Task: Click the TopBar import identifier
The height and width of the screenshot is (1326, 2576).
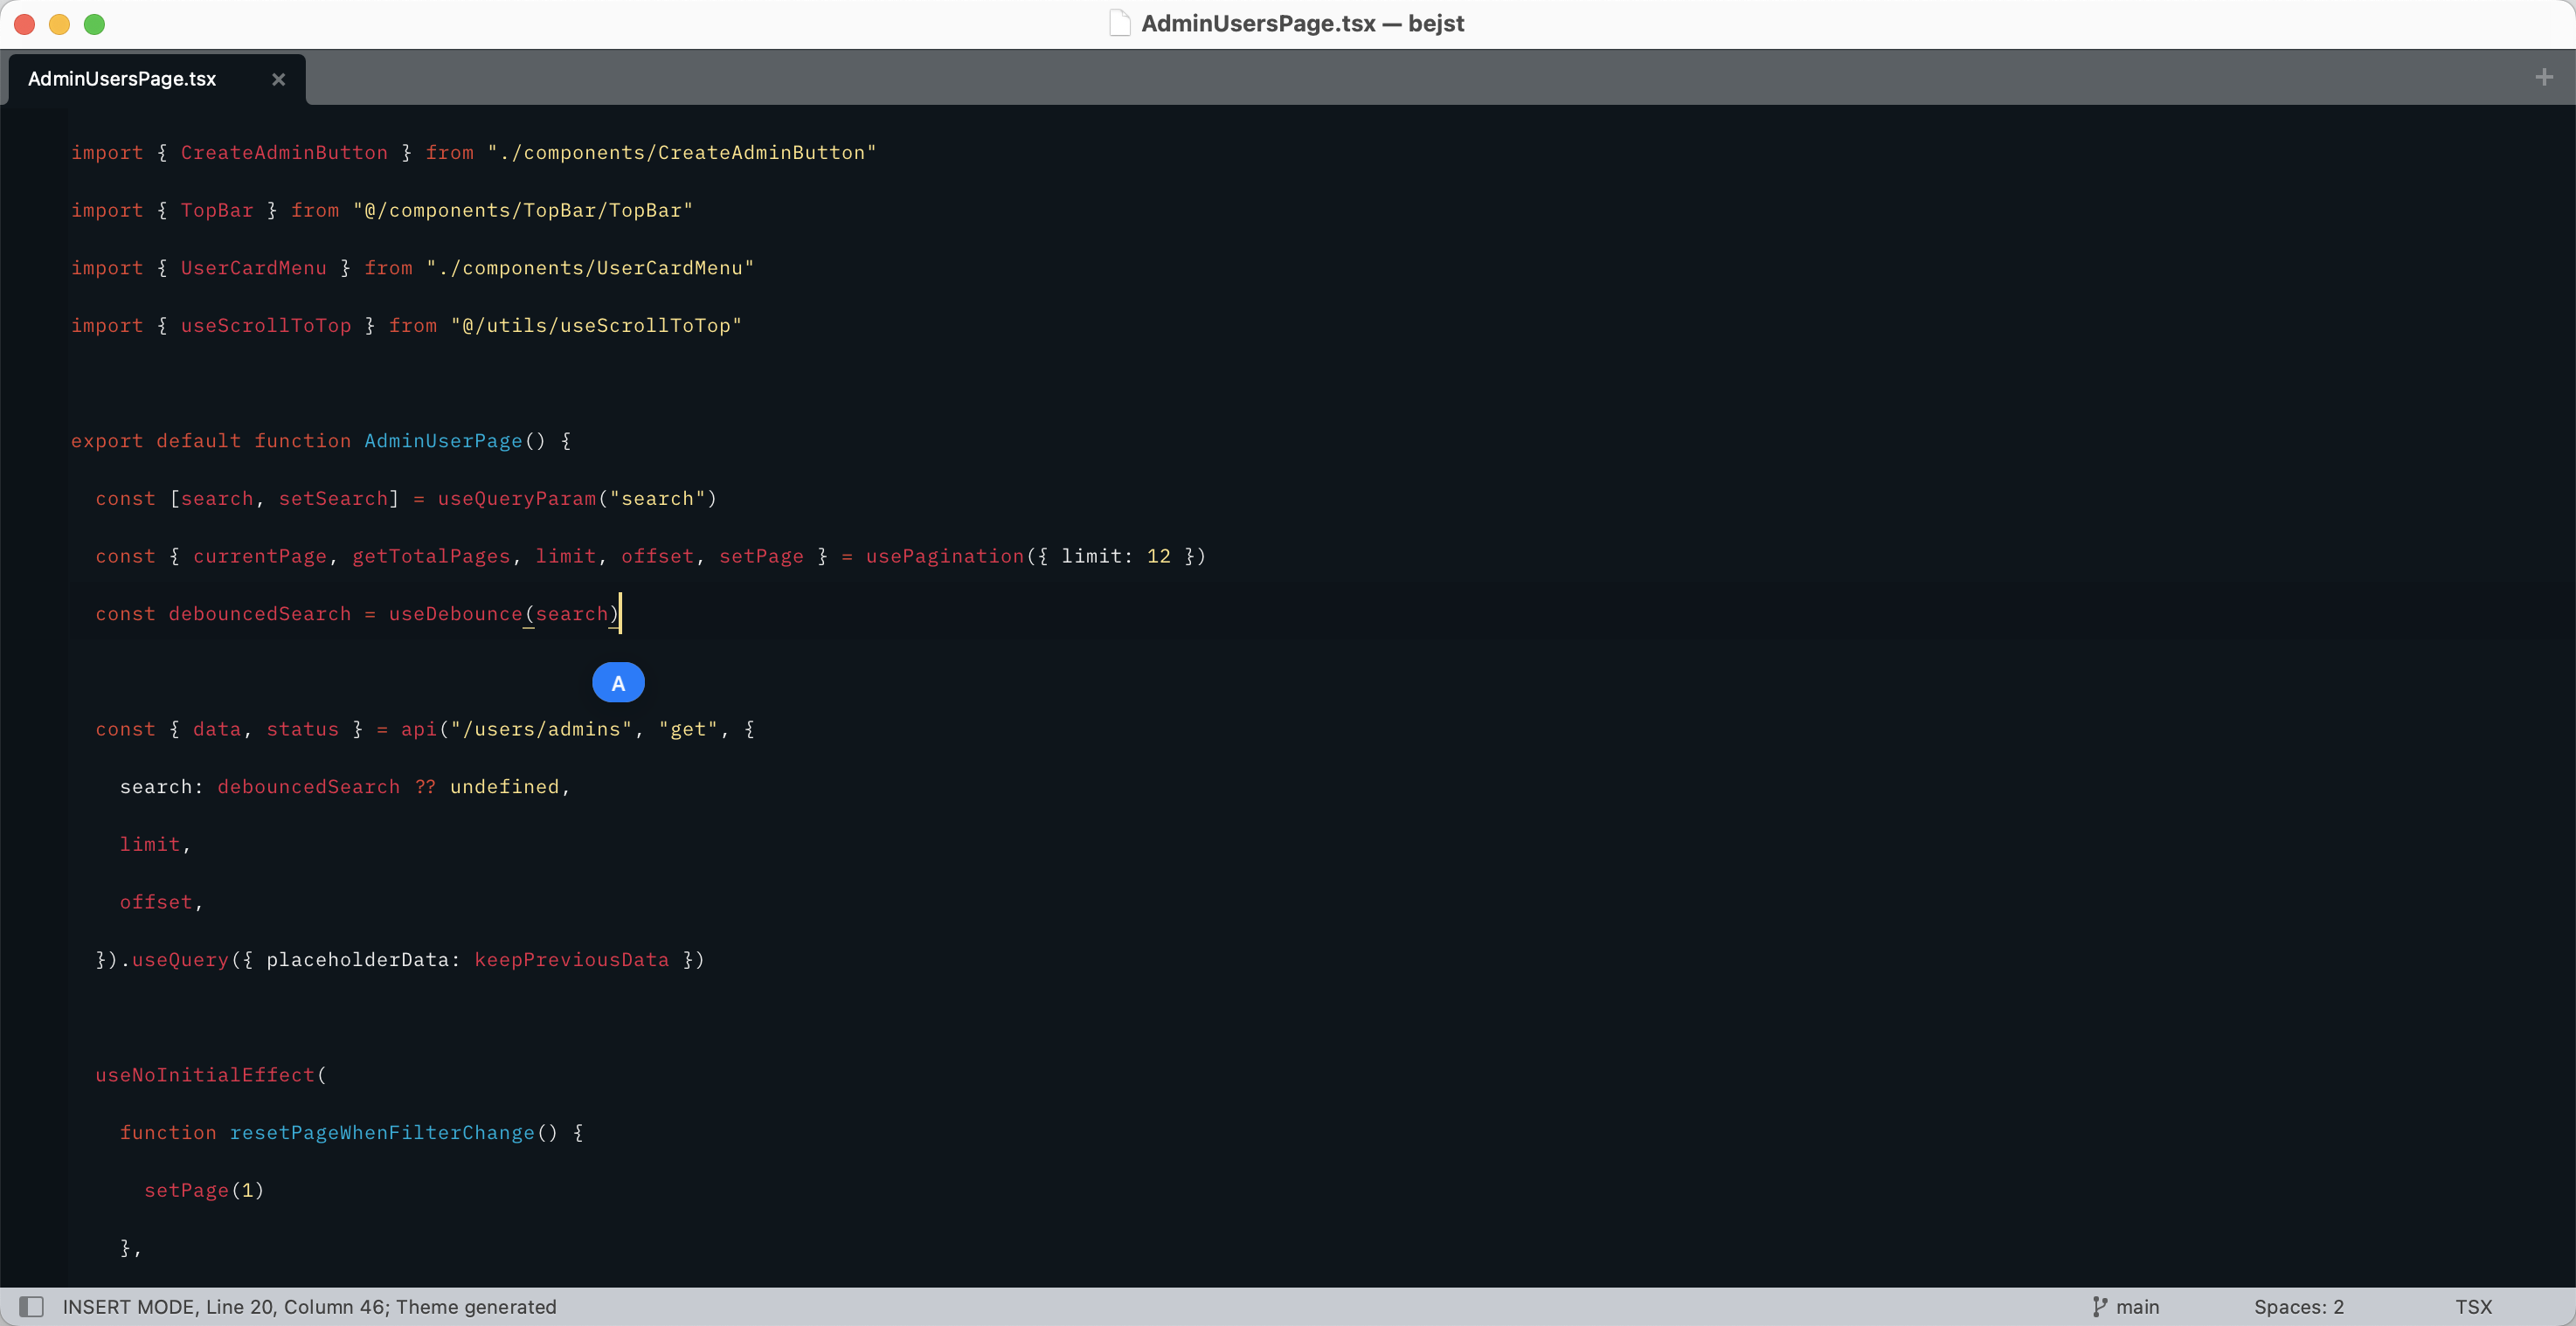Action: (217, 210)
